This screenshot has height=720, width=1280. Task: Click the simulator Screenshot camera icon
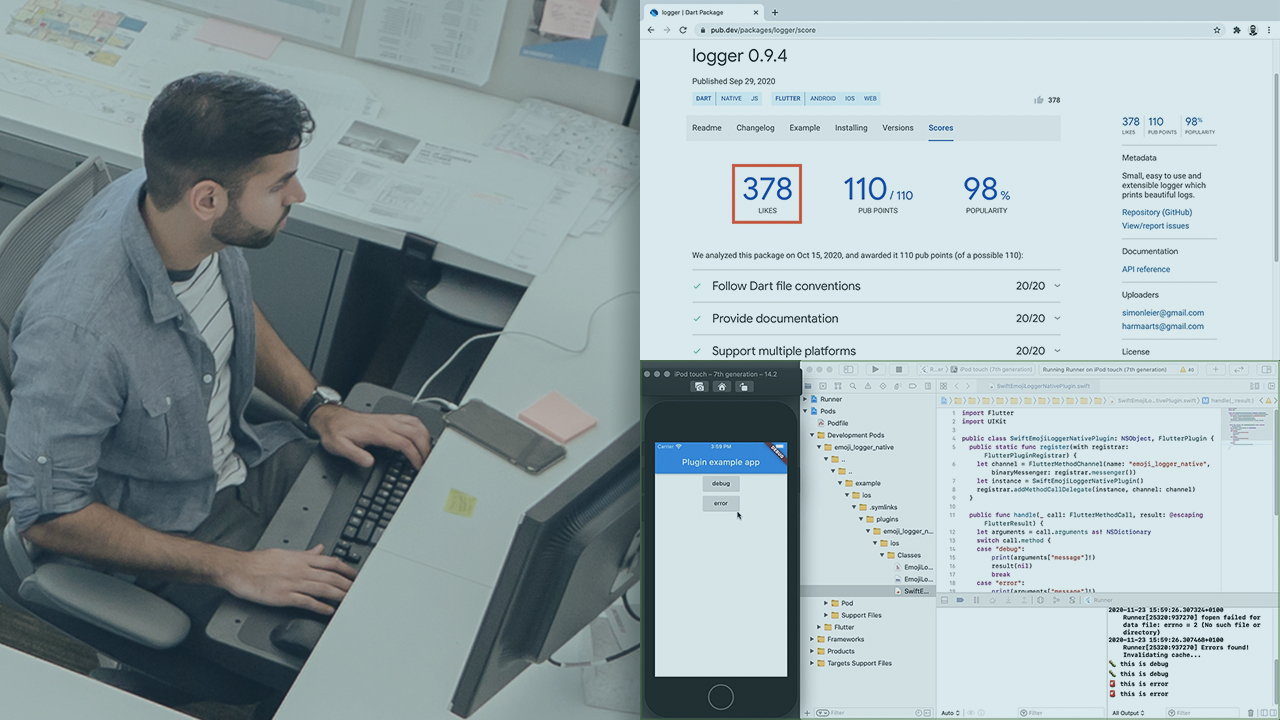click(700, 387)
